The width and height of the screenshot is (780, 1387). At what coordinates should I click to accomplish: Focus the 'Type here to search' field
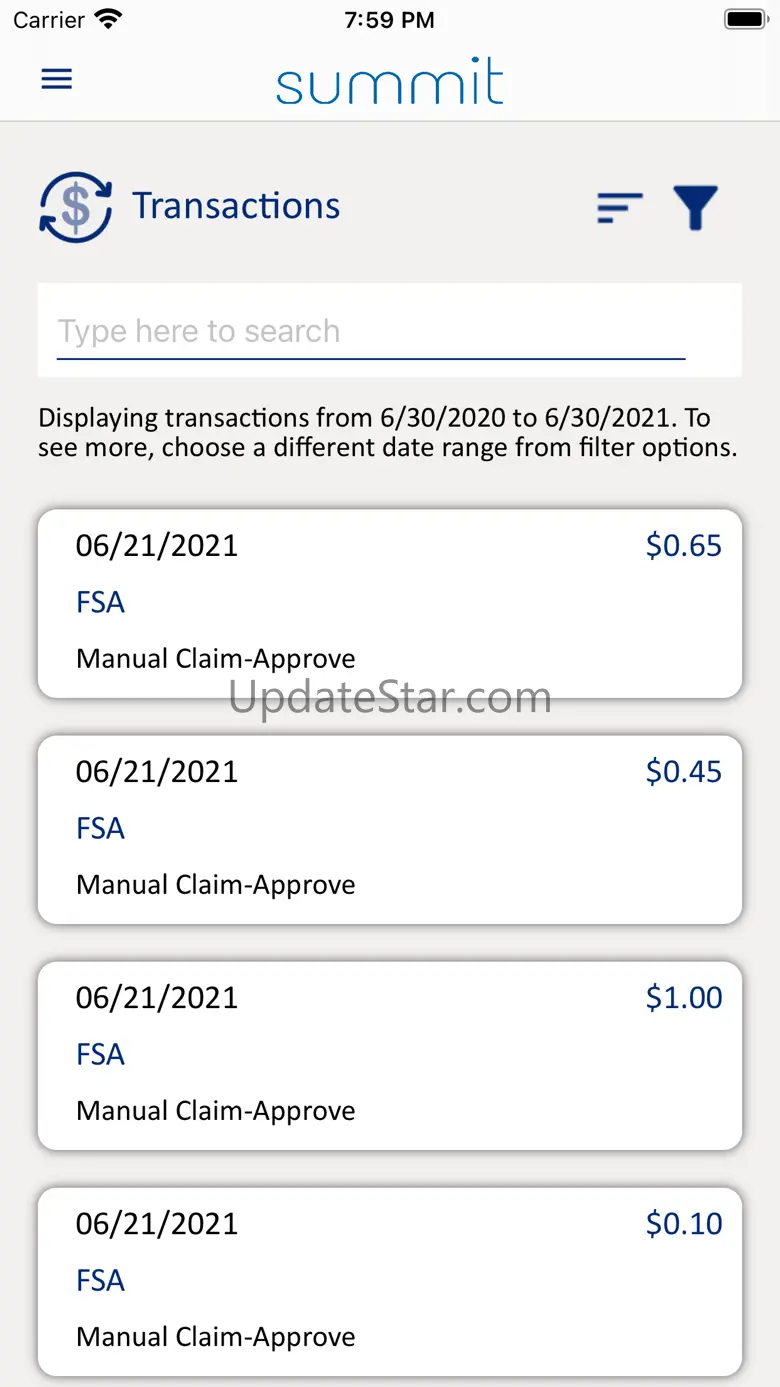[371, 331]
